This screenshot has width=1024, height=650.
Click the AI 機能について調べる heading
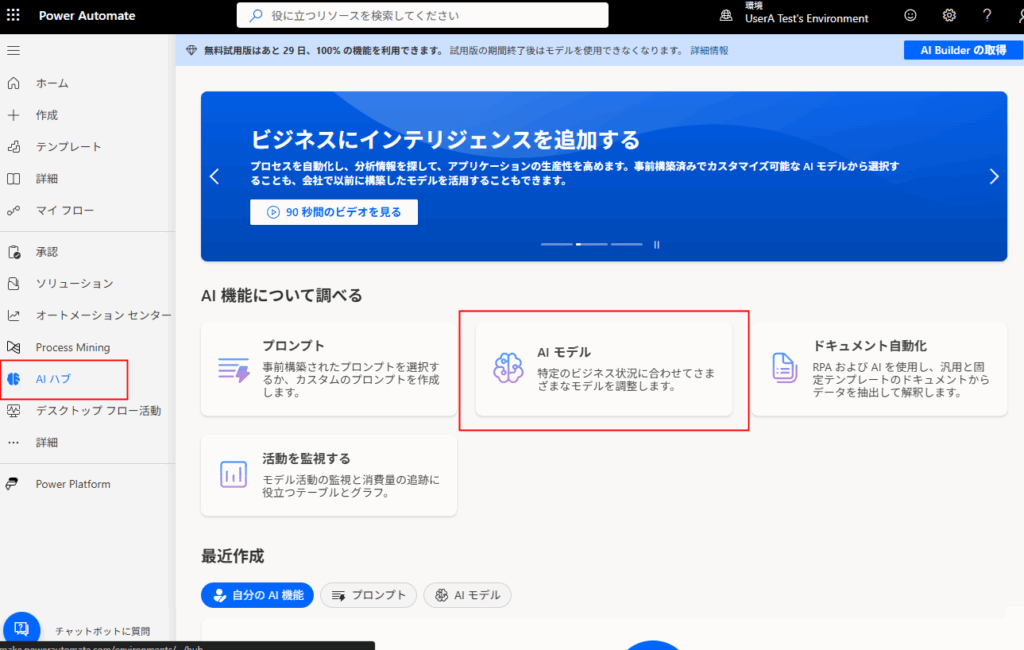281,295
